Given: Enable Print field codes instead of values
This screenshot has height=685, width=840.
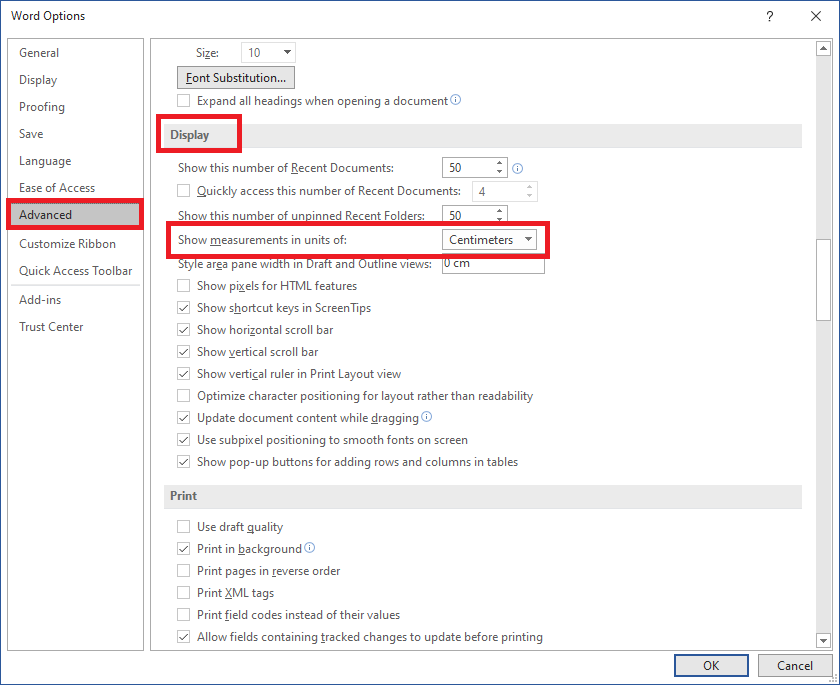Looking at the screenshot, I should (x=184, y=615).
